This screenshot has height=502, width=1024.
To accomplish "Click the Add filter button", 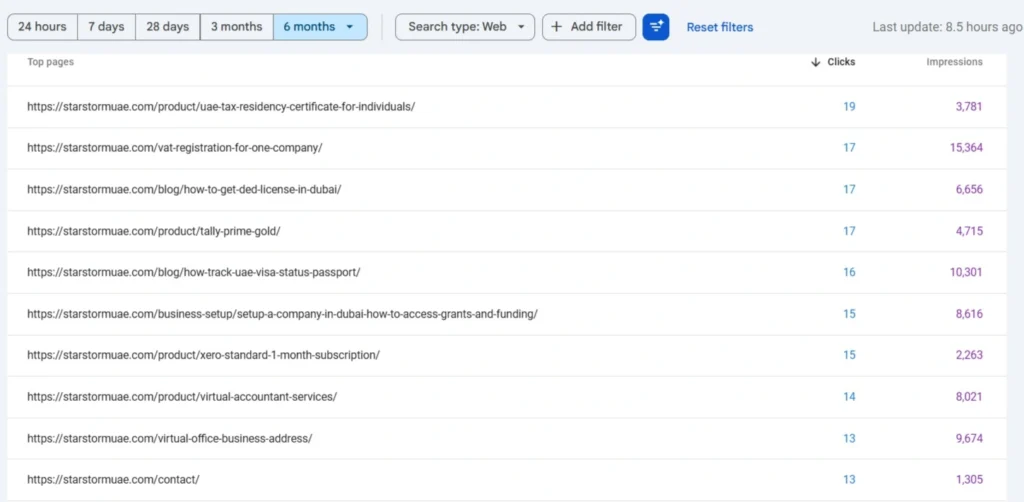I will (x=588, y=27).
